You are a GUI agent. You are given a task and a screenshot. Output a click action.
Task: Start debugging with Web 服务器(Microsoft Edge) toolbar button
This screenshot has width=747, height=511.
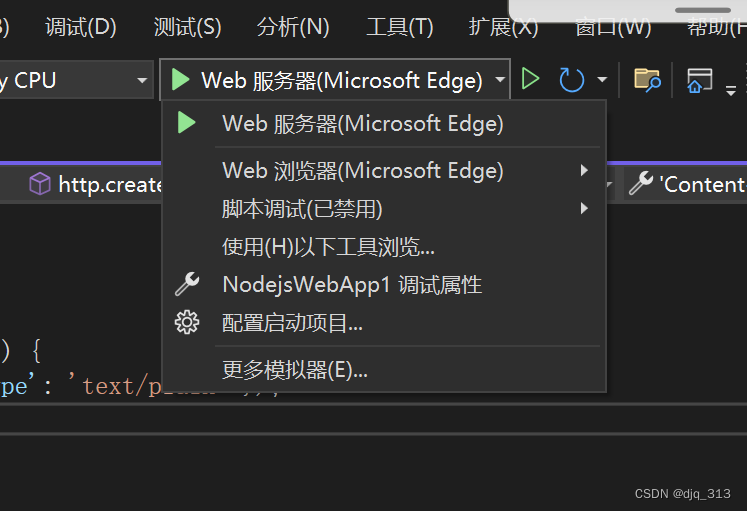(x=327, y=80)
